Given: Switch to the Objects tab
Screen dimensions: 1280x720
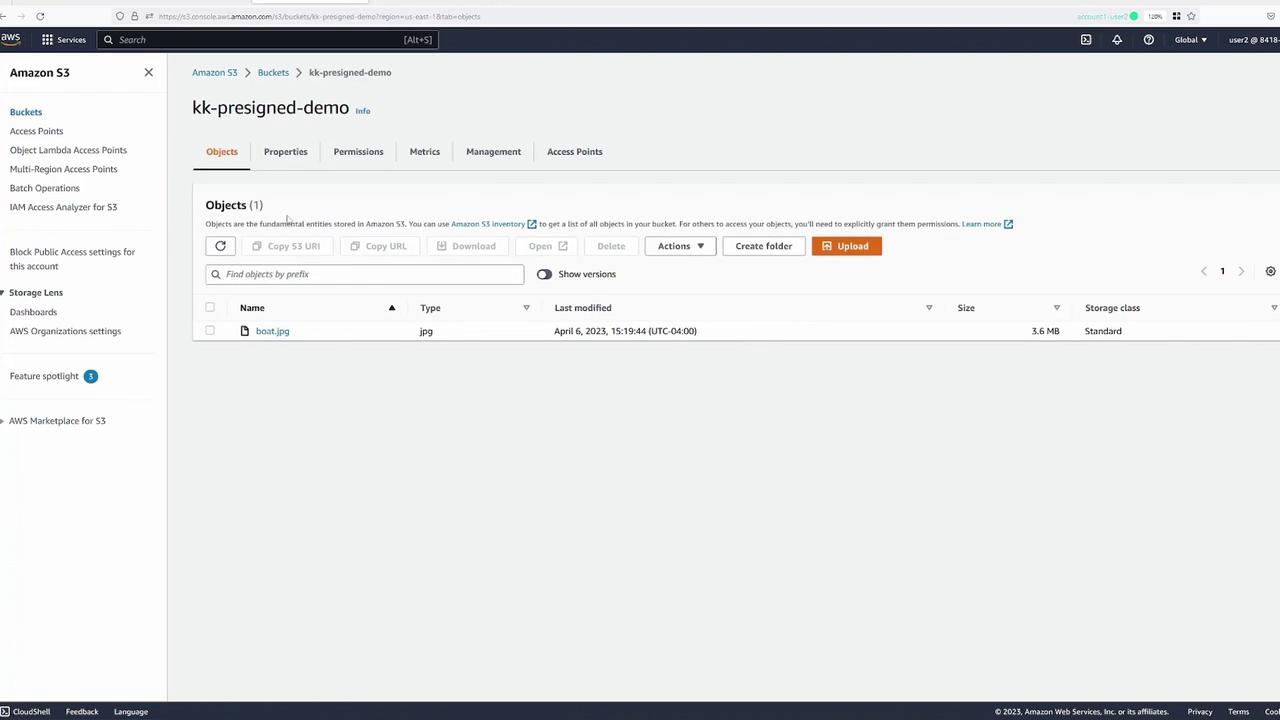Looking at the screenshot, I should (x=222, y=152).
